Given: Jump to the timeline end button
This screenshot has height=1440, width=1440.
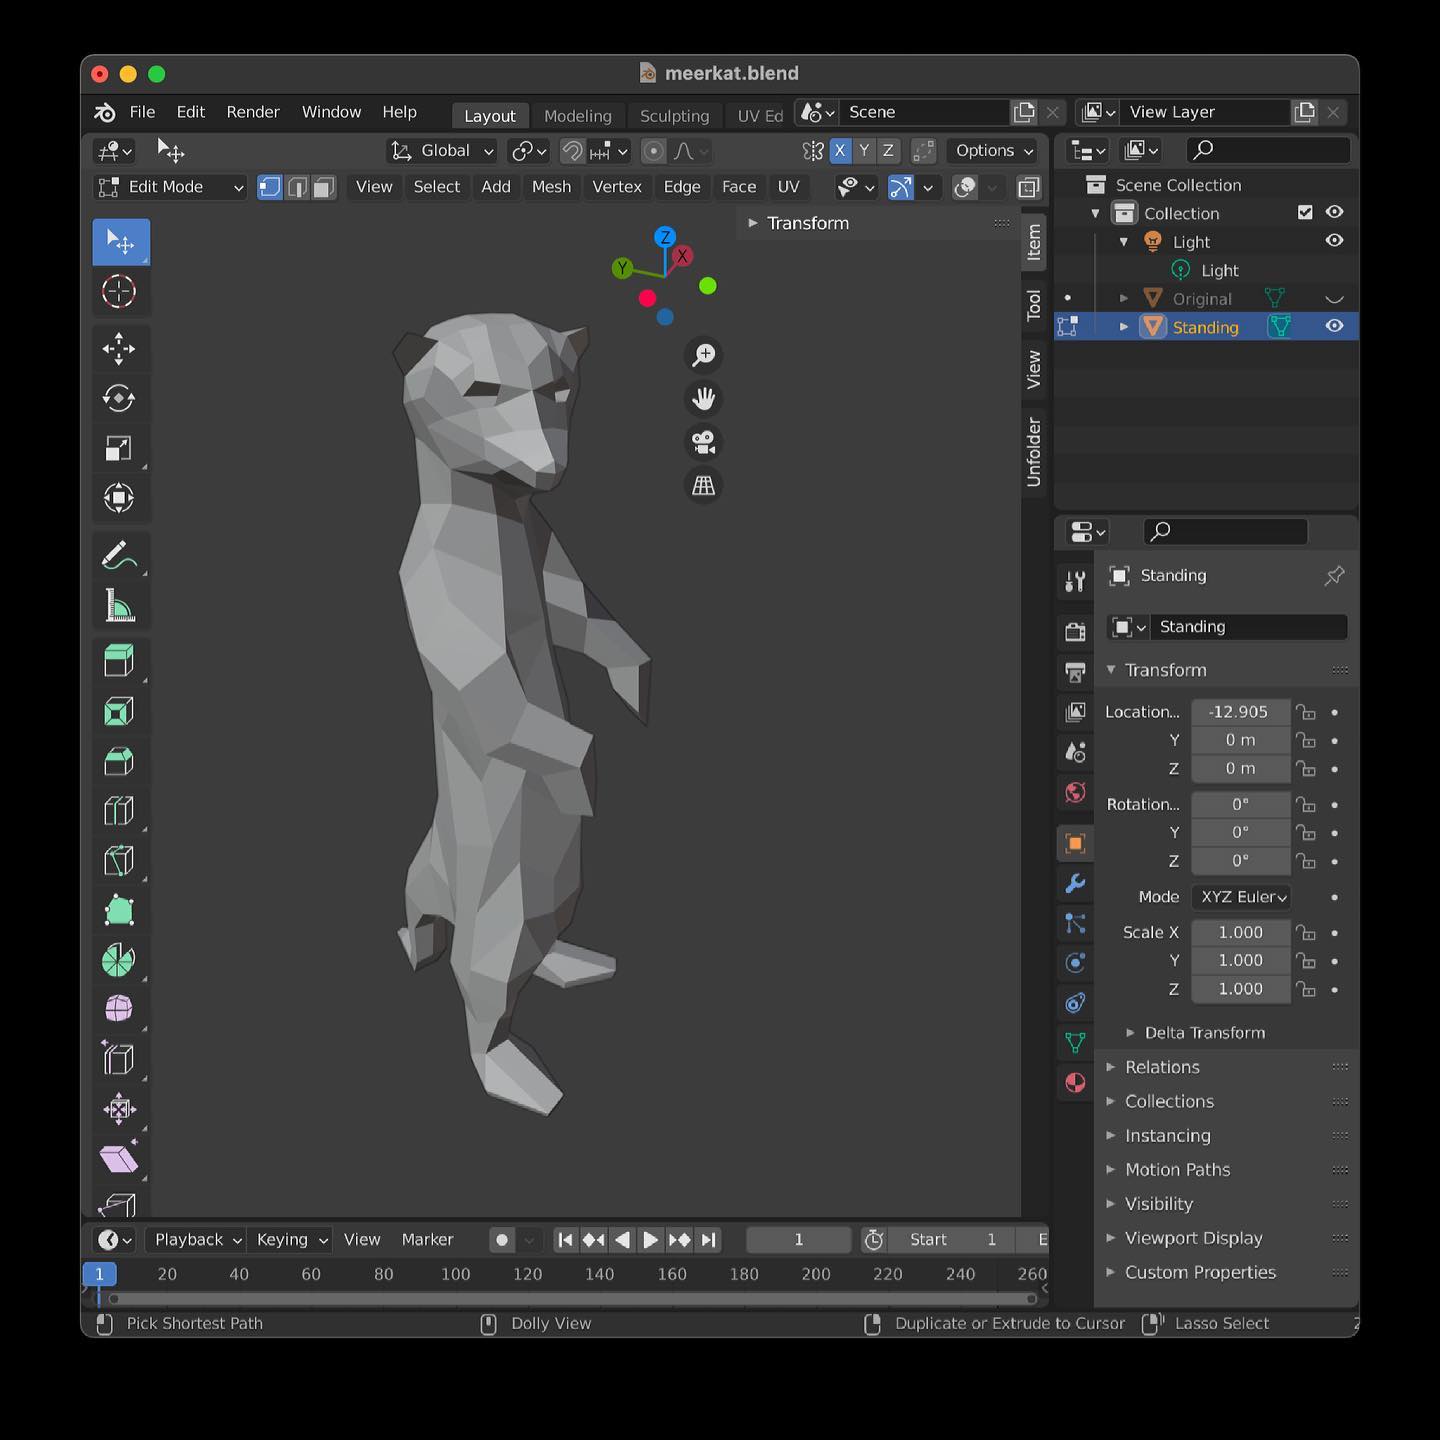Looking at the screenshot, I should 708,1240.
